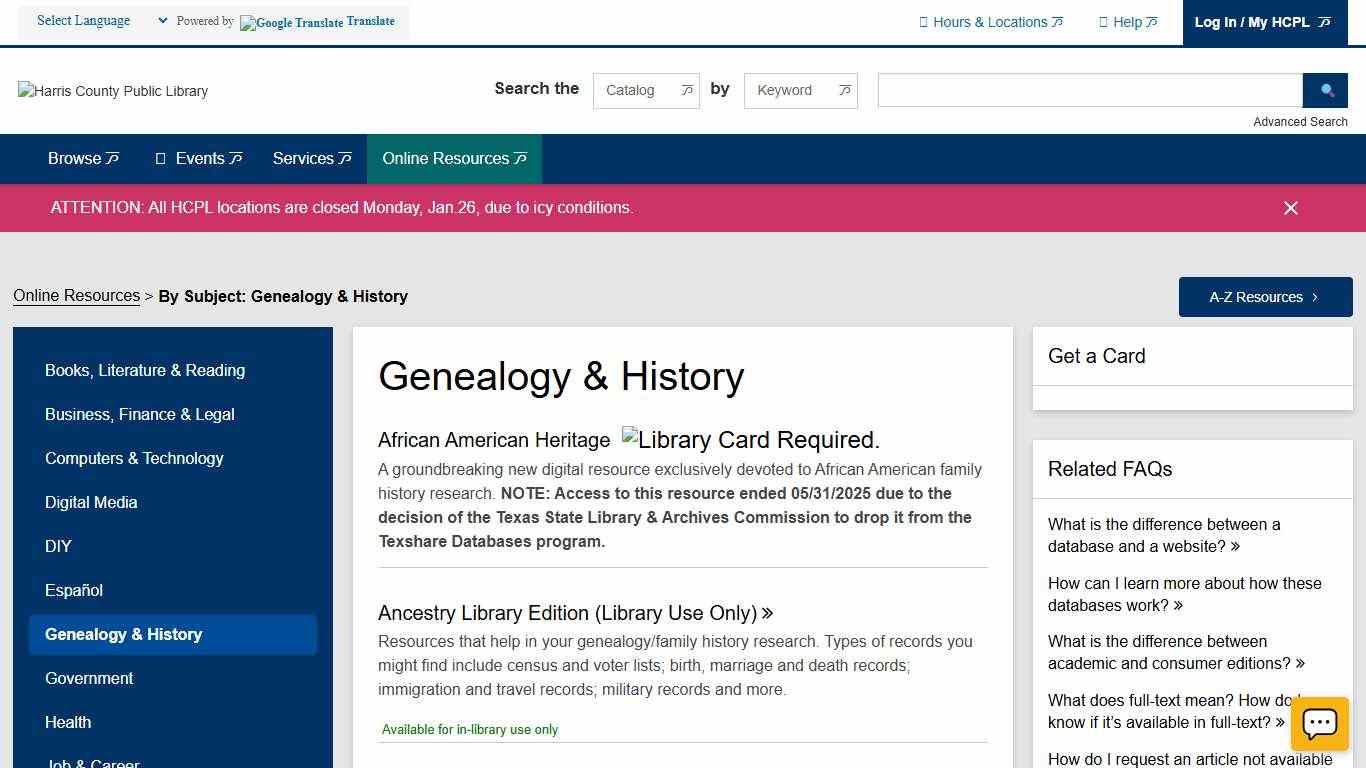The image size is (1366, 768).
Task: Open the chat assistant bubble icon
Action: [x=1319, y=723]
